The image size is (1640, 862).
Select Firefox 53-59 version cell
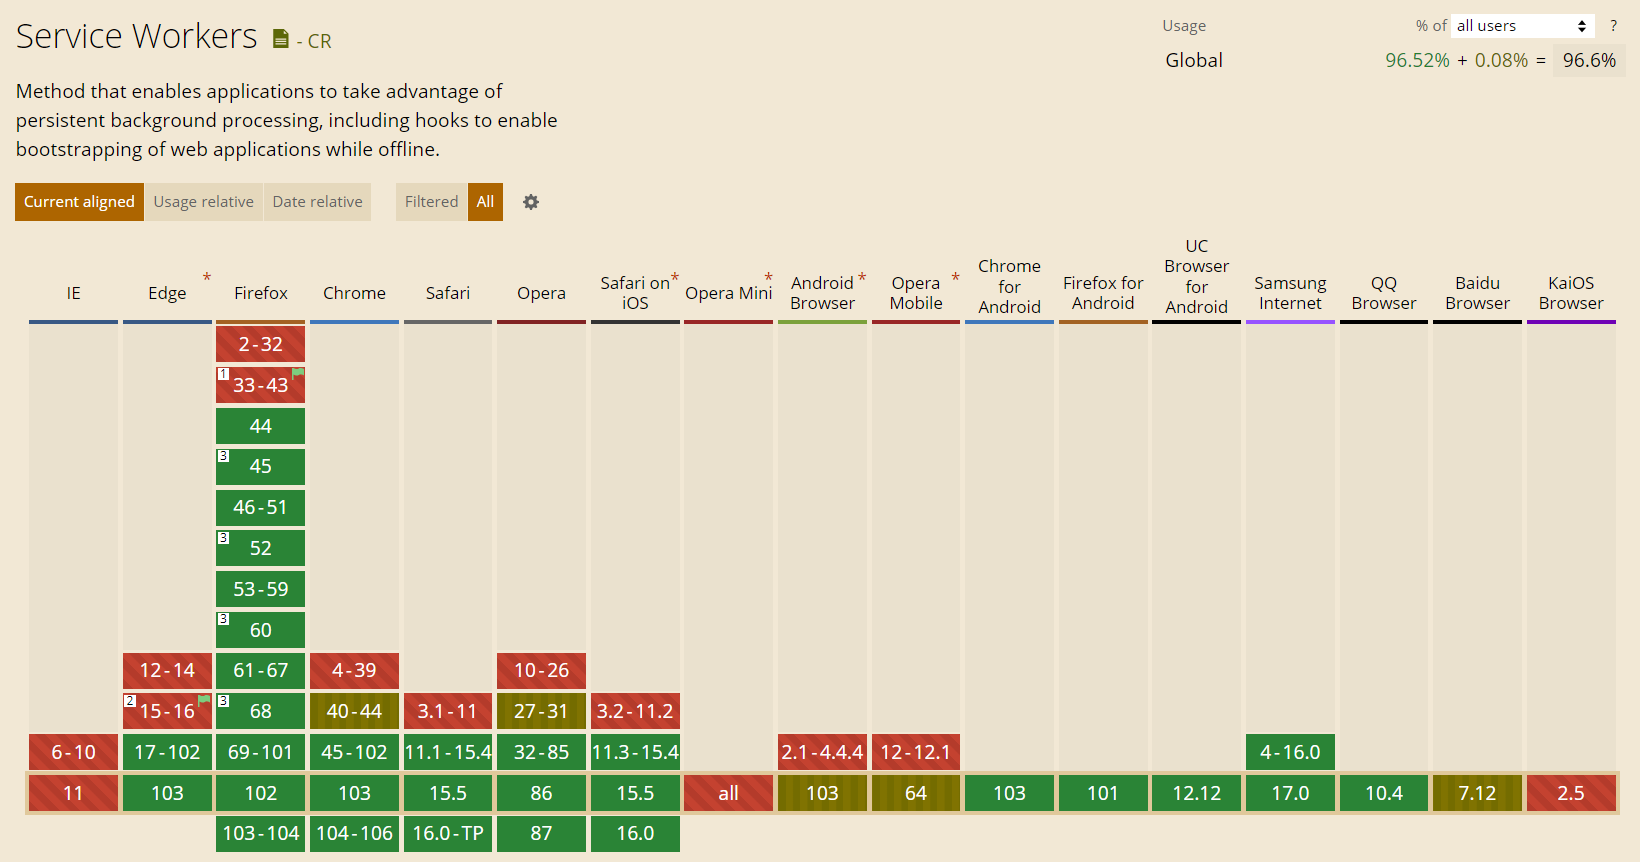(260, 589)
